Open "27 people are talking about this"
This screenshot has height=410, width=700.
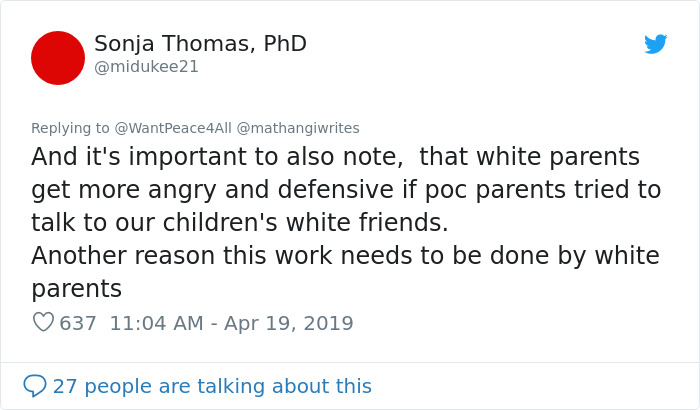pos(212,386)
